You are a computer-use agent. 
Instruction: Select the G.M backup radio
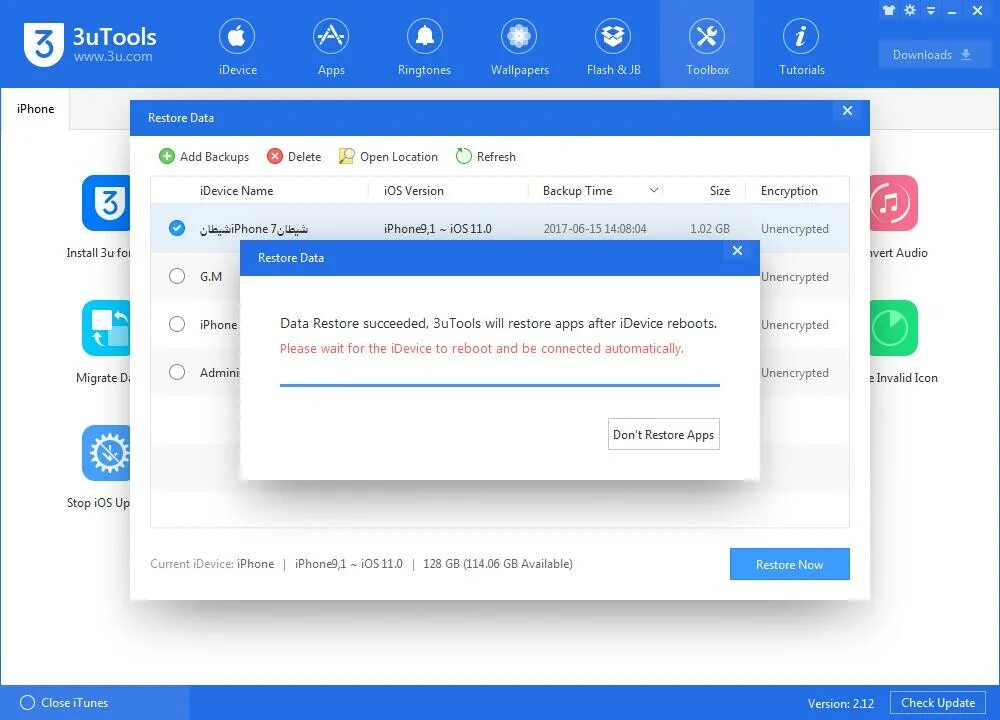[177, 276]
